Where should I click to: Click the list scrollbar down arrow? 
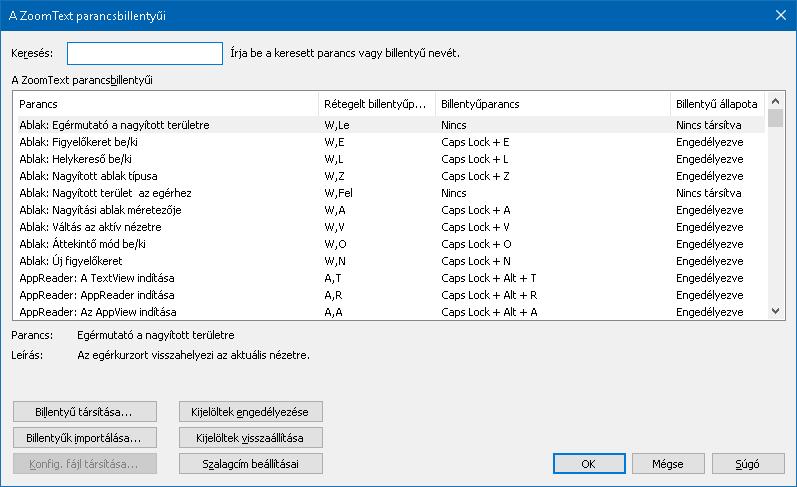tap(775, 311)
